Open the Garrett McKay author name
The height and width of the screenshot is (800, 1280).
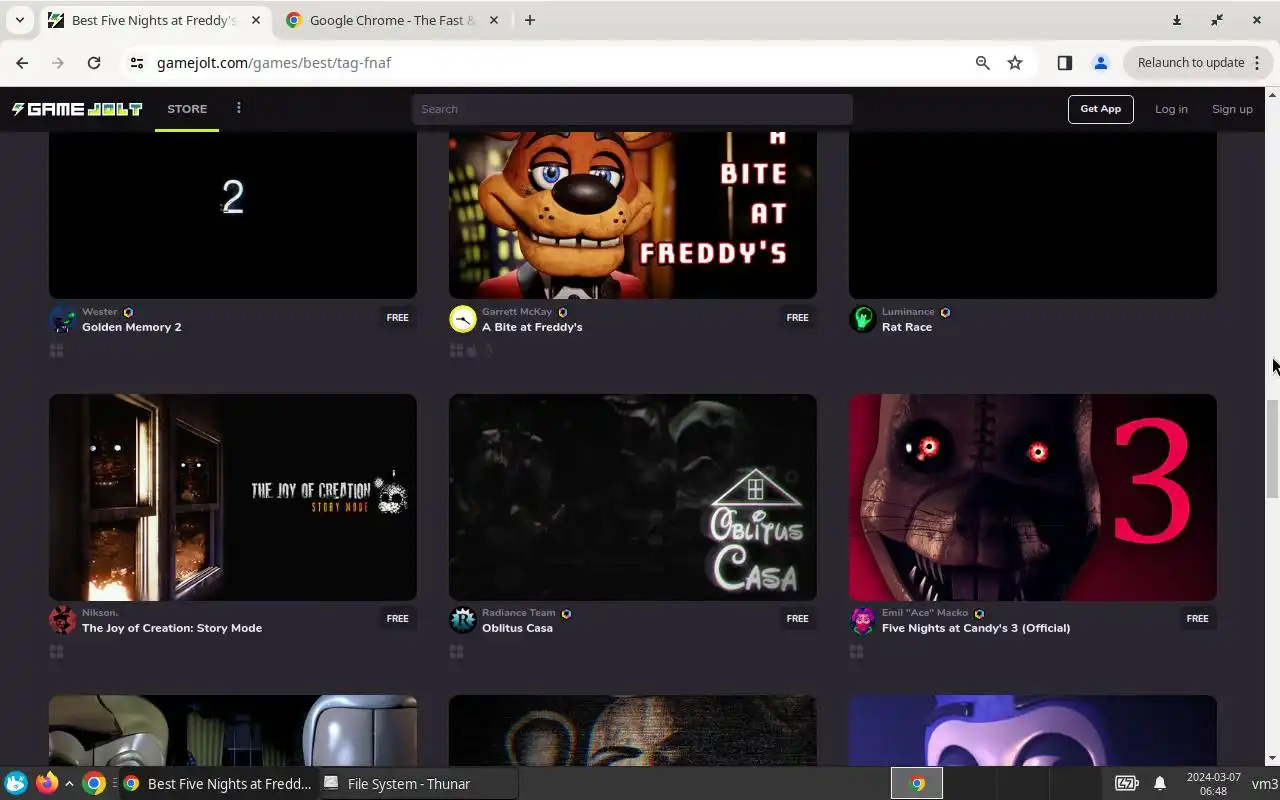(517, 312)
